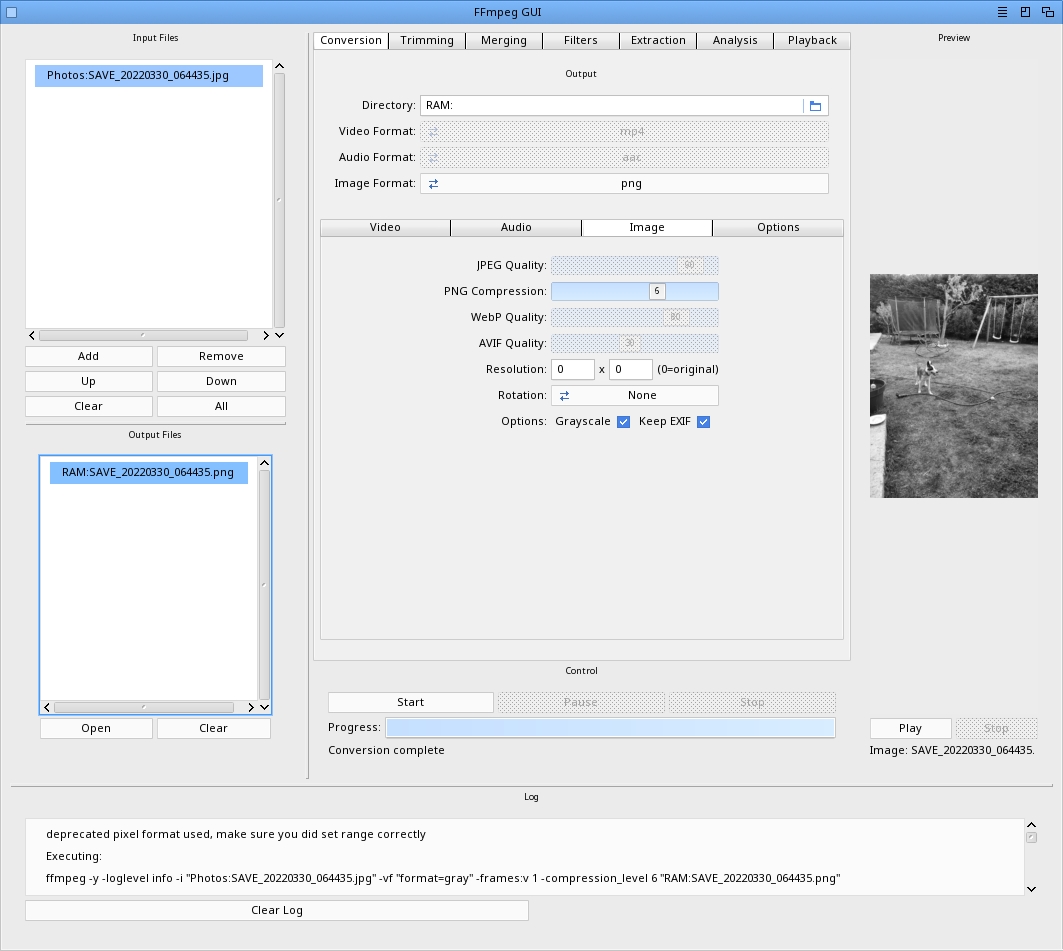The width and height of the screenshot is (1063, 951).
Task: Open the Image Format png chooser
Action: (x=631, y=184)
